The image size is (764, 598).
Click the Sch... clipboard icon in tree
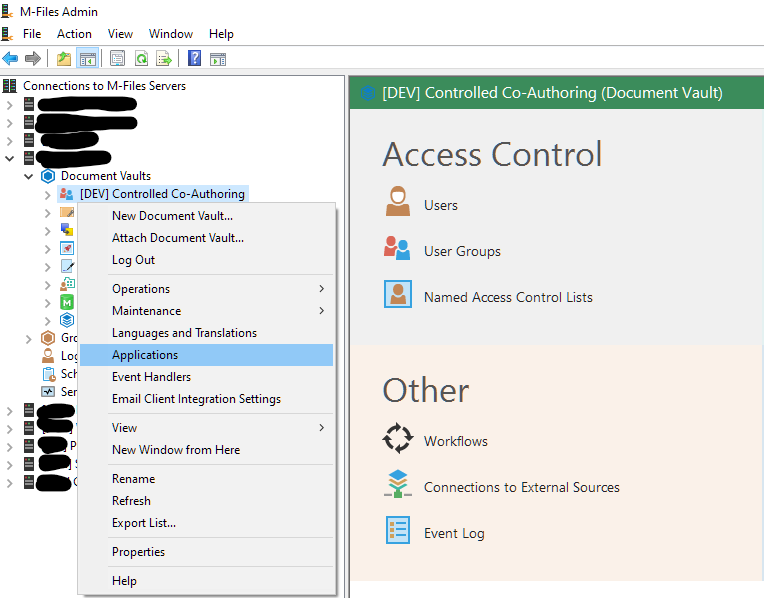tap(49, 374)
